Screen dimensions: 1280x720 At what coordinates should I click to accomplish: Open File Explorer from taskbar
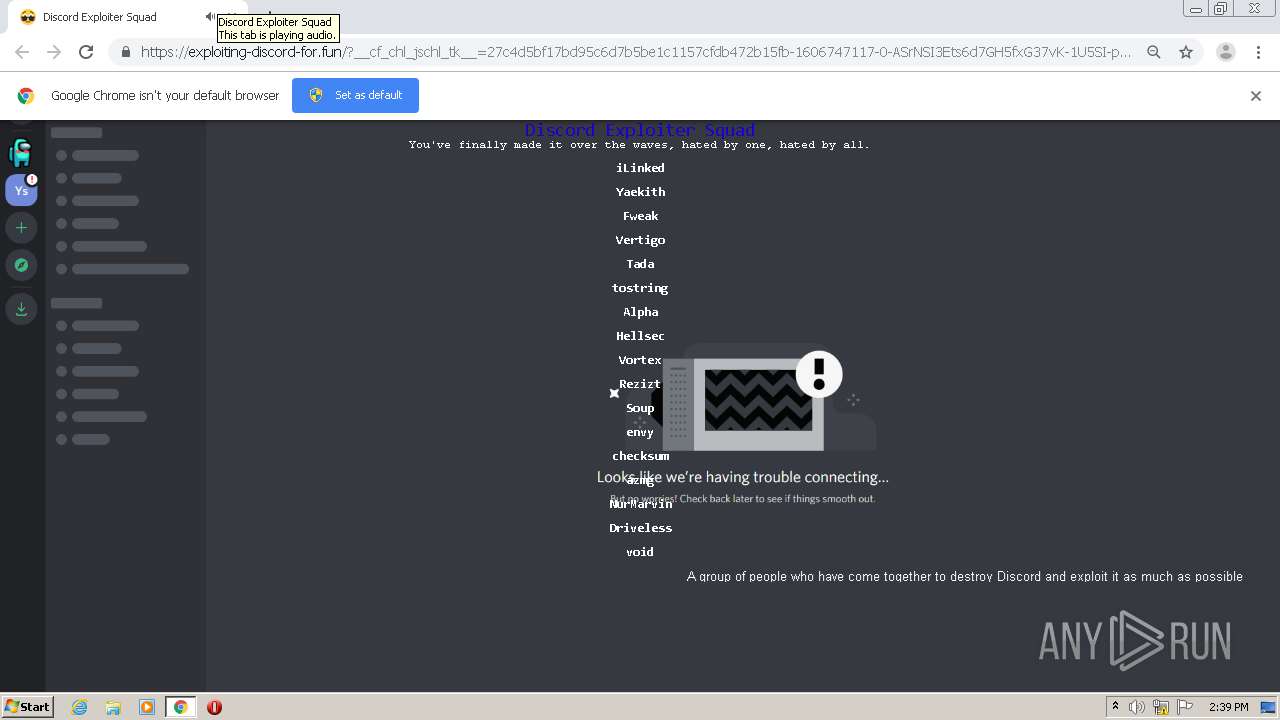pyautogui.click(x=113, y=707)
